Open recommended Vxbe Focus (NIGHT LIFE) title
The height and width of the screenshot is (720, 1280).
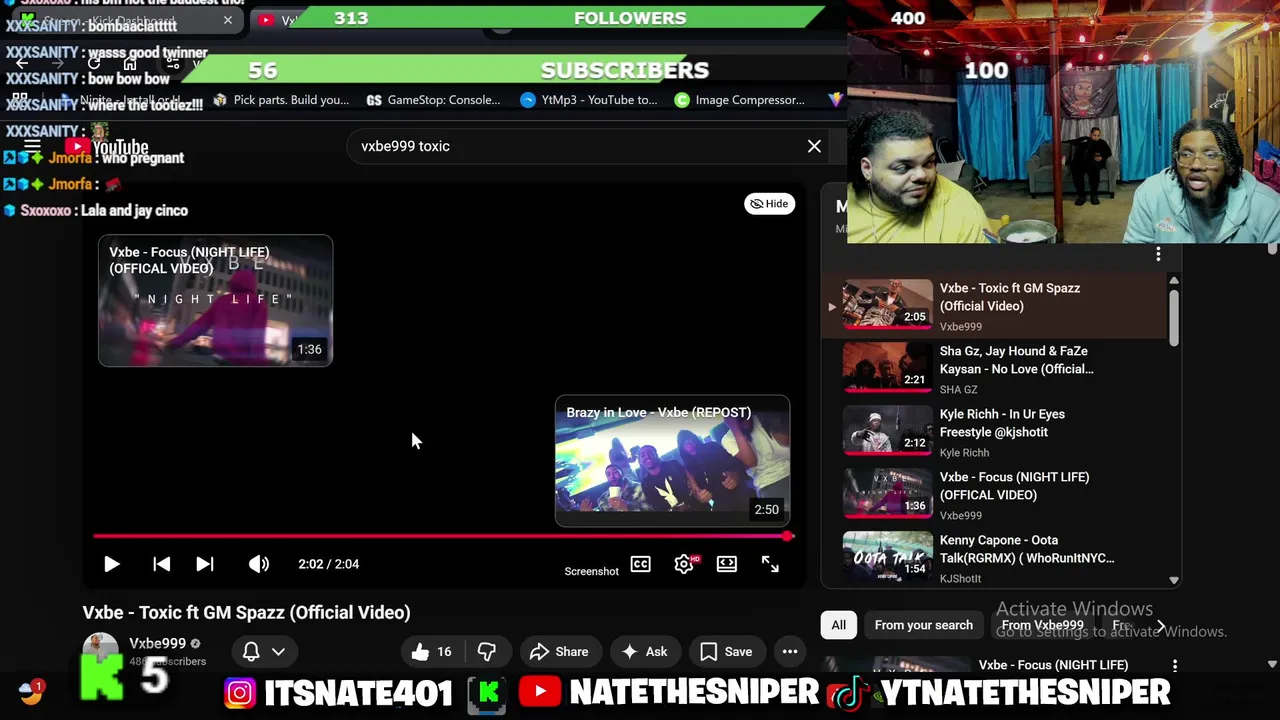[1053, 665]
